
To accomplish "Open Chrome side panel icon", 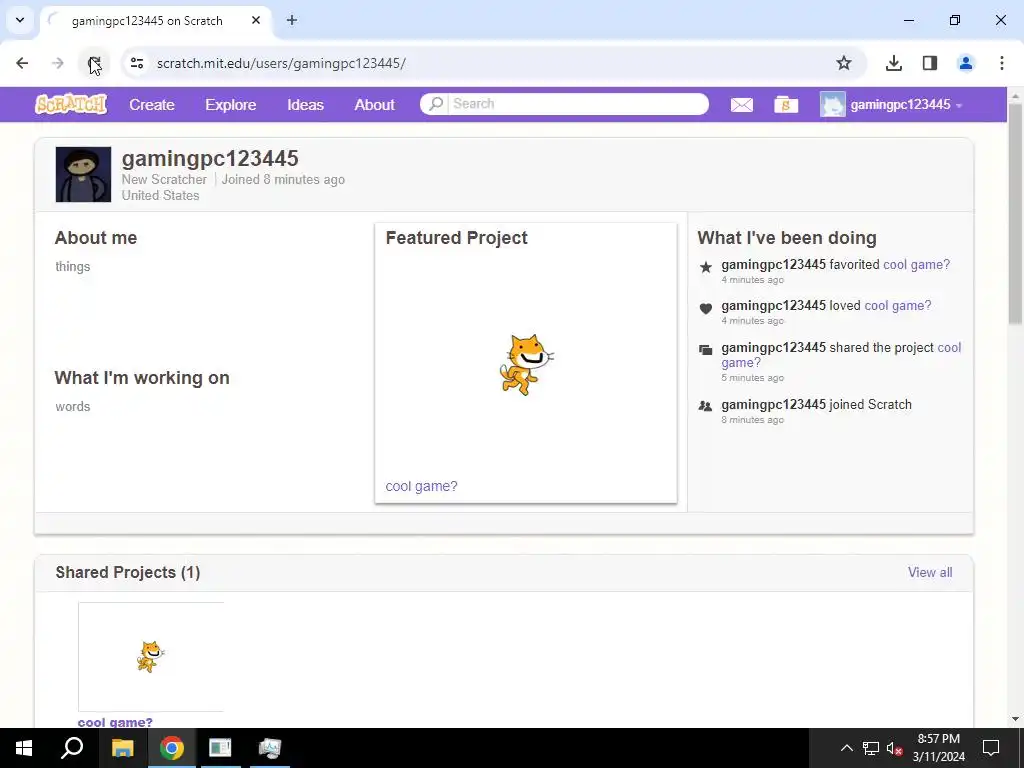I will (929, 63).
